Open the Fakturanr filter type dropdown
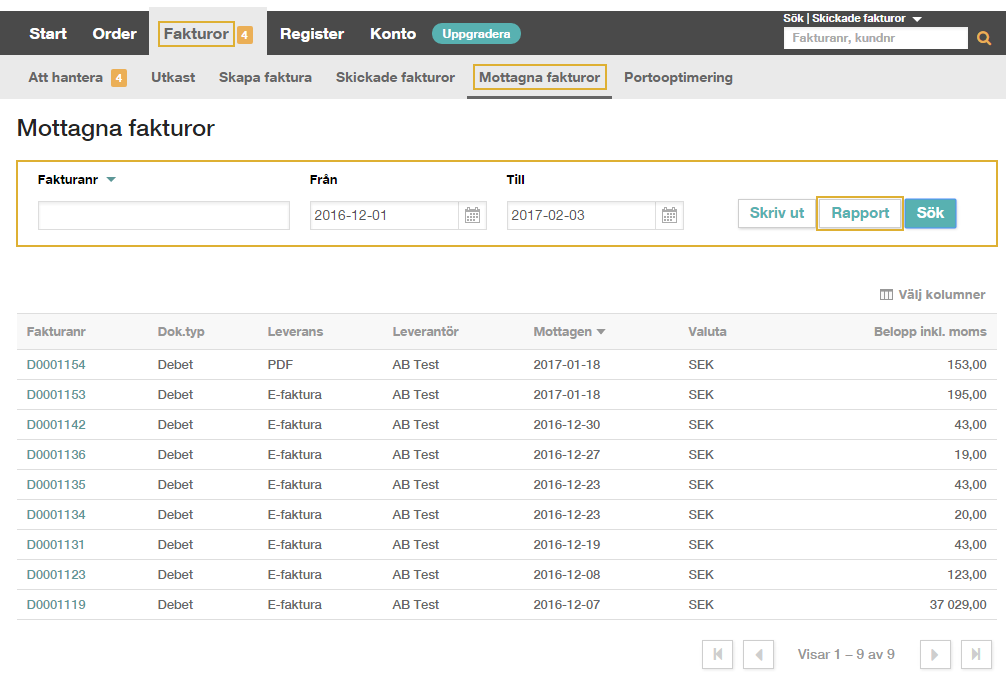This screenshot has height=679, width=1006. [111, 180]
